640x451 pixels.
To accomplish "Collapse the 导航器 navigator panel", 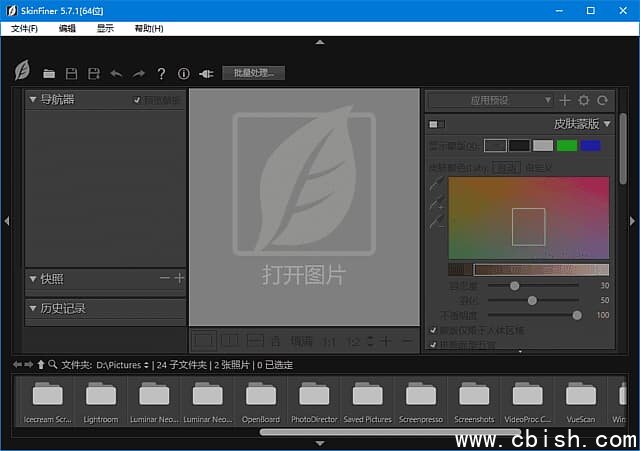I will [x=33, y=99].
